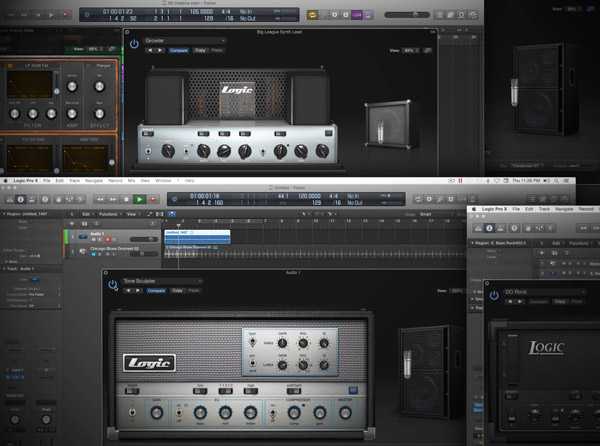Toggle the Inspector 'i' icon in main control bar
The height and width of the screenshot is (446, 600).
click(21, 199)
